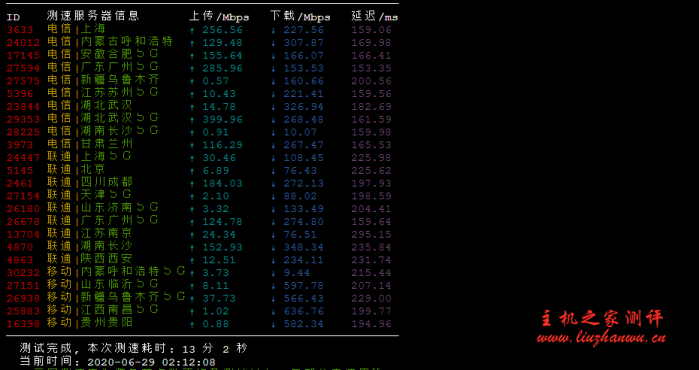Select server ID "26938"
The height and width of the screenshot is (370, 699).
23,298
